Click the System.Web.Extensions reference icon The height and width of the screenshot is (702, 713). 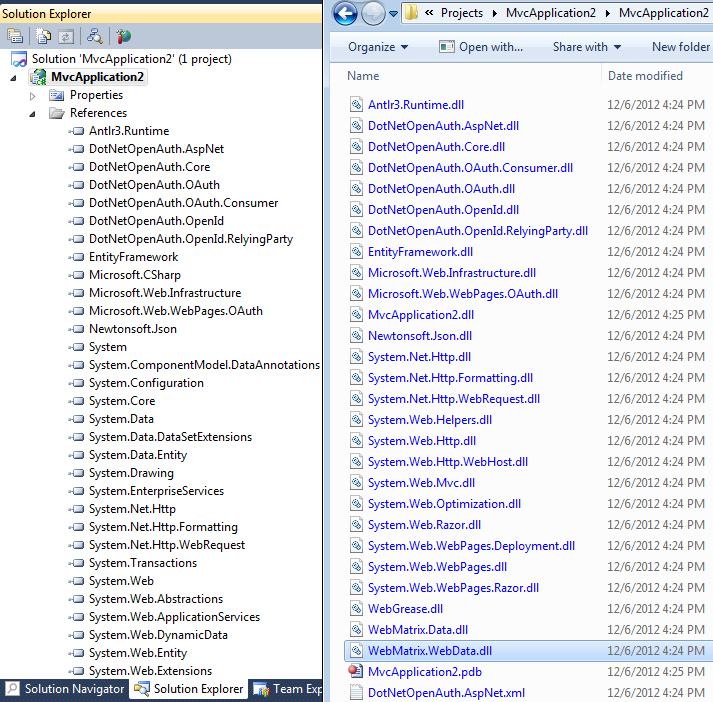(x=77, y=671)
